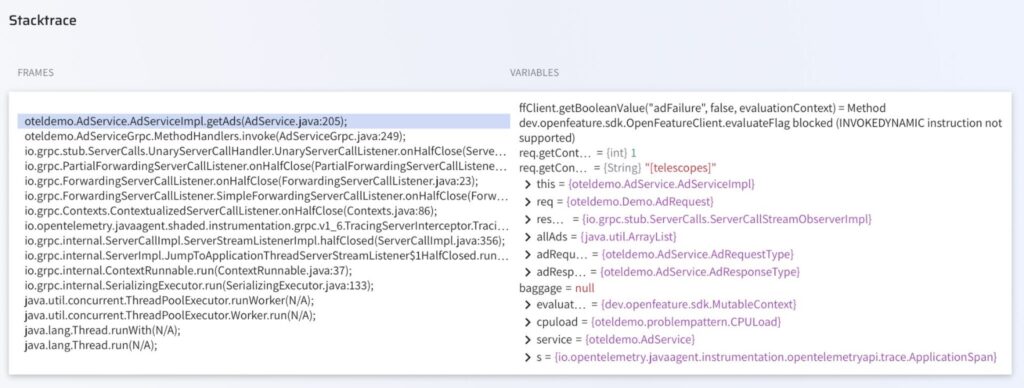Select the AdServiceGrpc MethodHandlers.invoke frame

(x=264, y=136)
